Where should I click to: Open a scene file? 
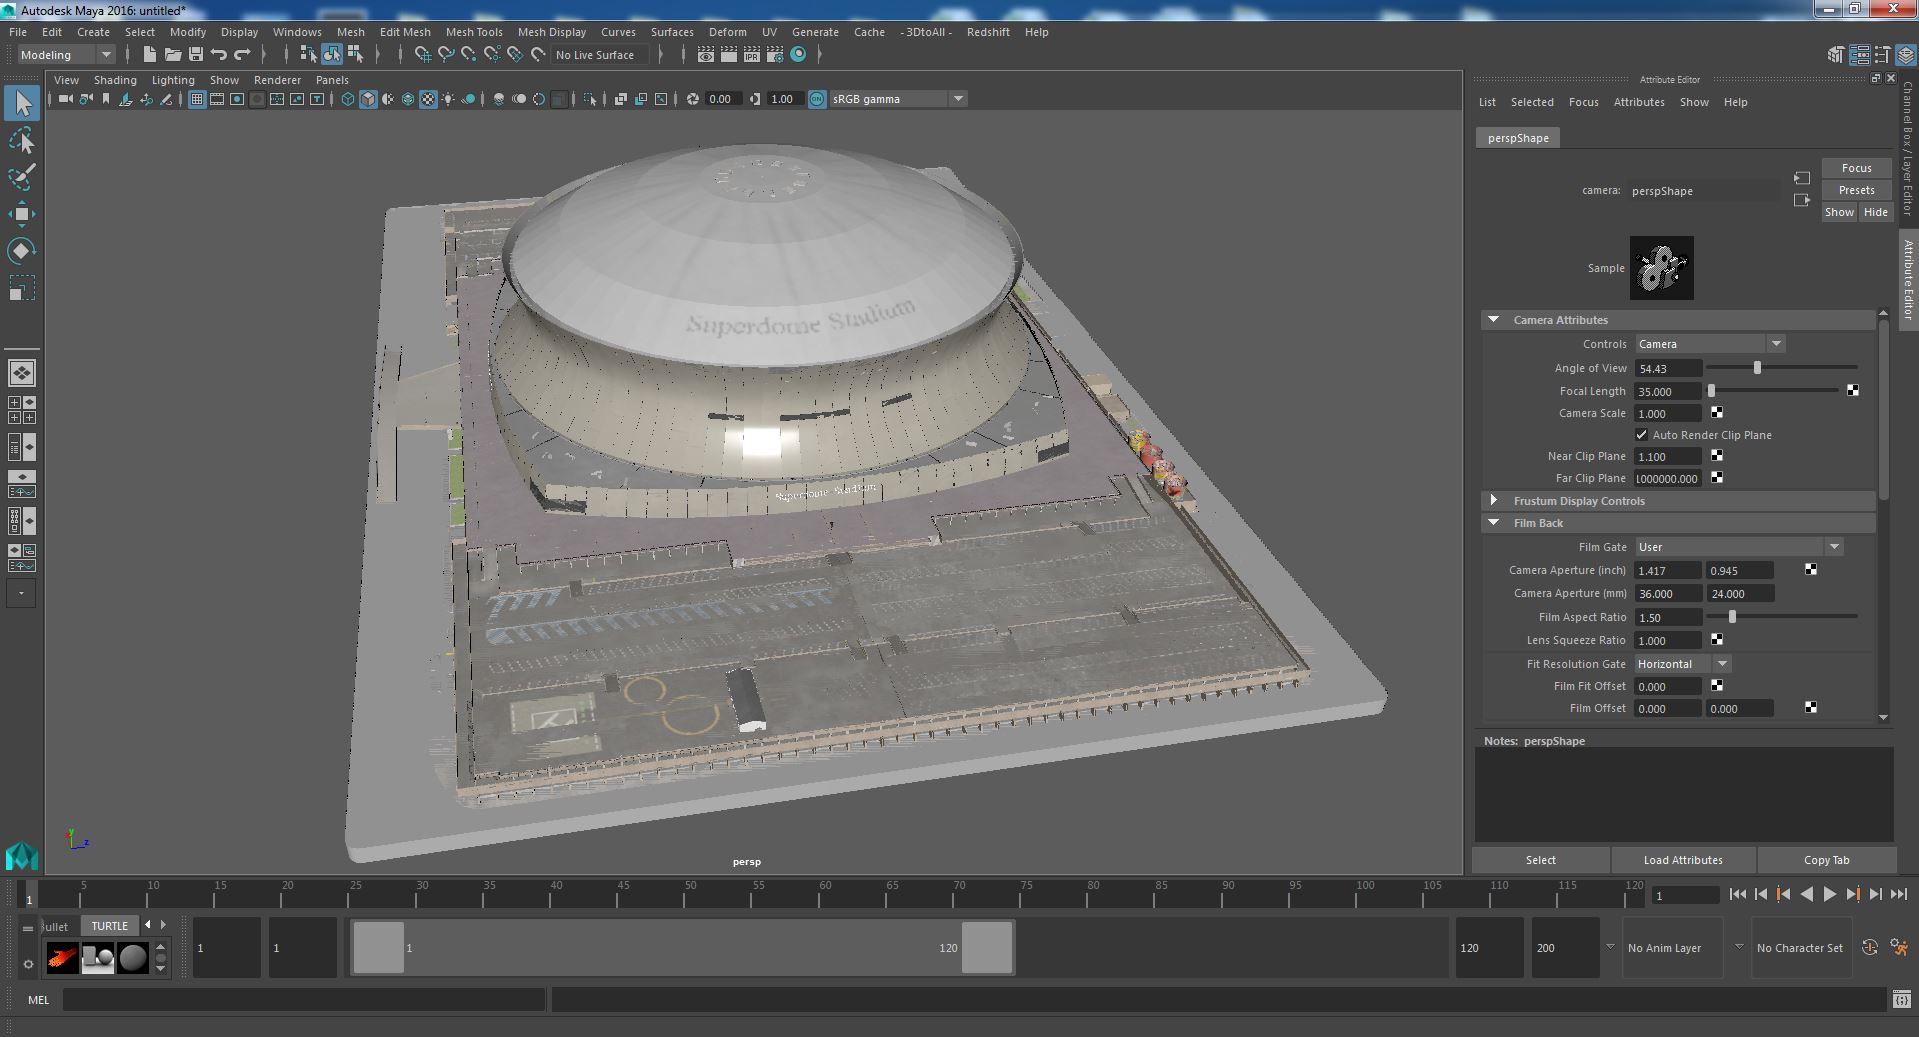[x=173, y=55]
